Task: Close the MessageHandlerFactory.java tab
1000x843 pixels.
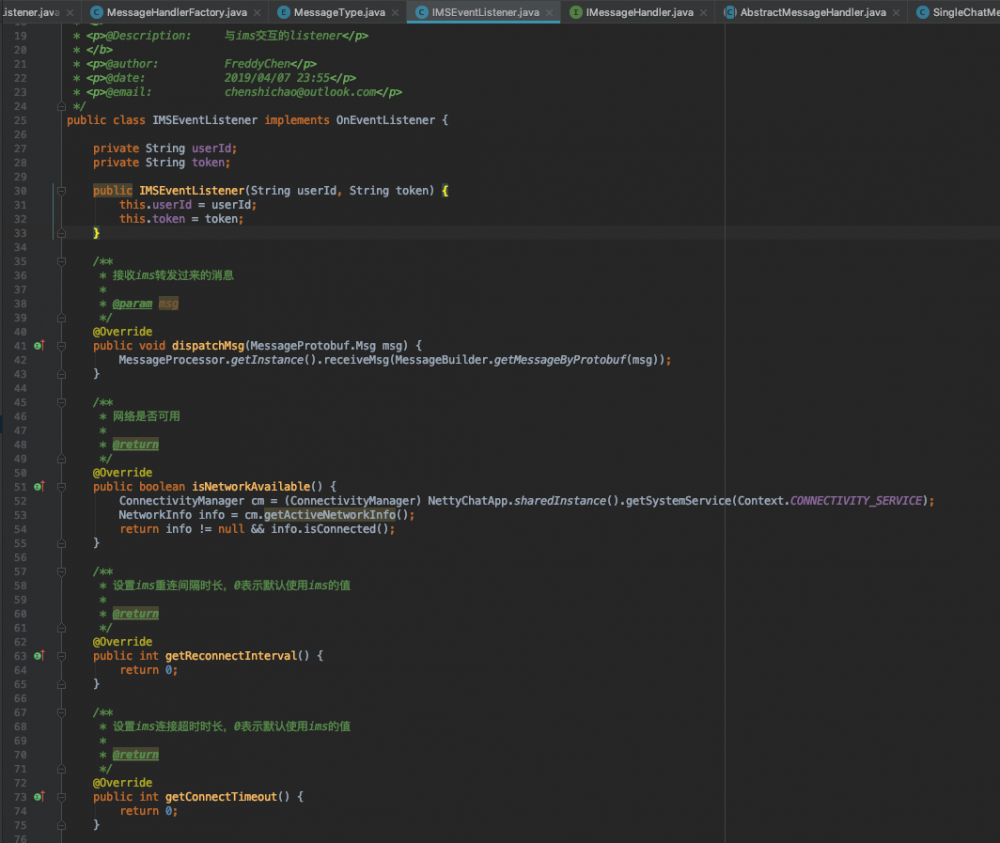Action: pyautogui.click(x=256, y=12)
